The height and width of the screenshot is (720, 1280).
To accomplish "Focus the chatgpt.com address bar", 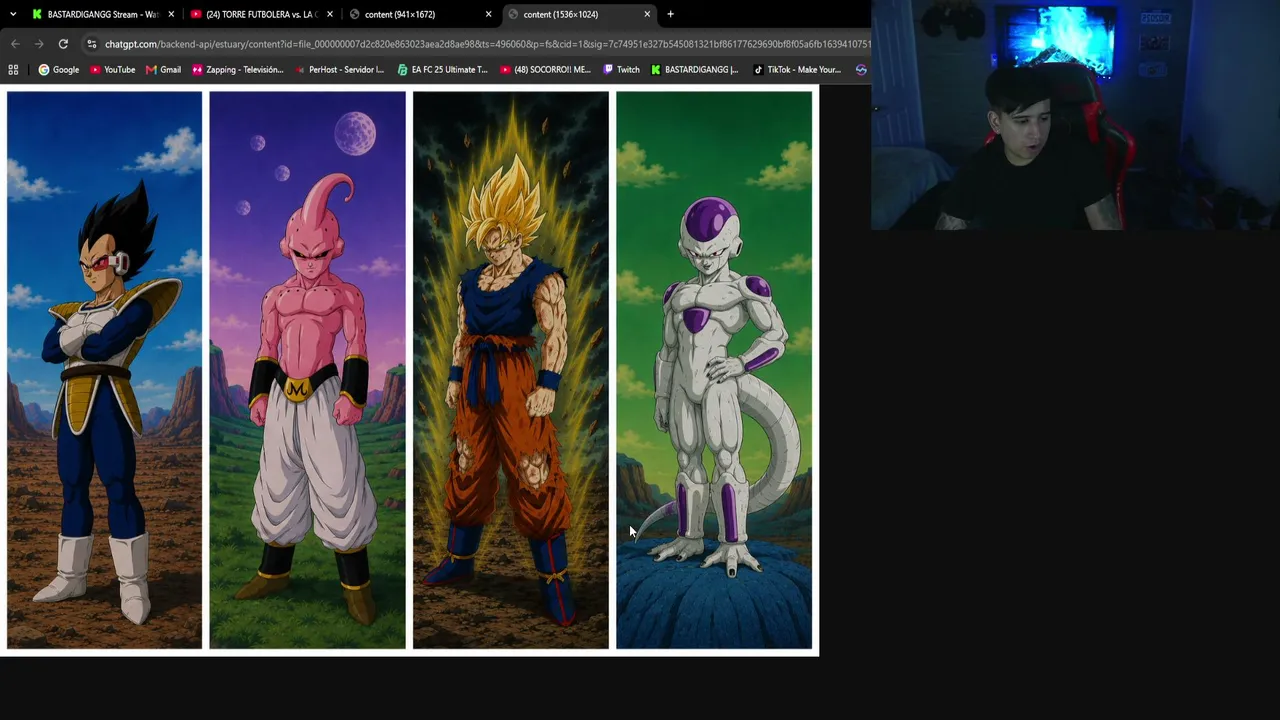I will coord(476,44).
